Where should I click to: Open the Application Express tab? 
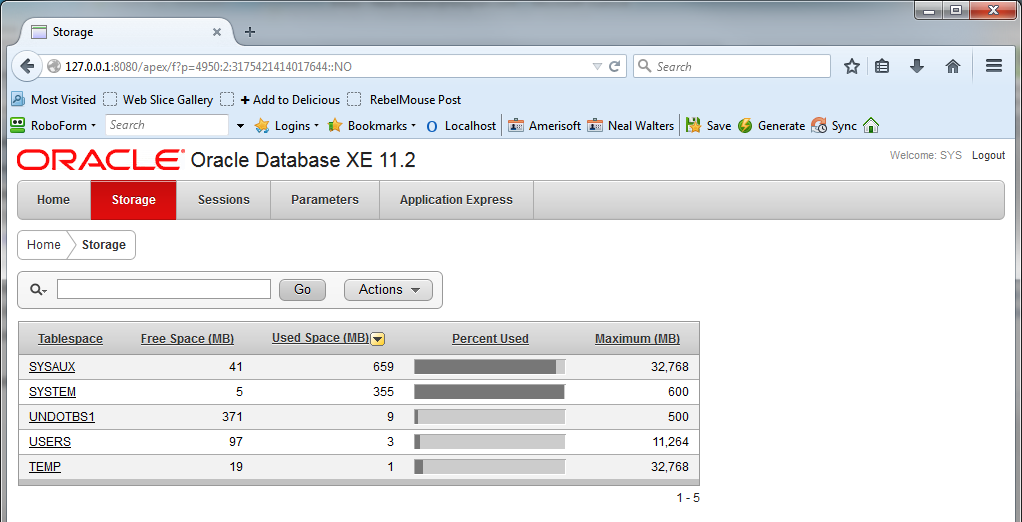pyautogui.click(x=456, y=200)
